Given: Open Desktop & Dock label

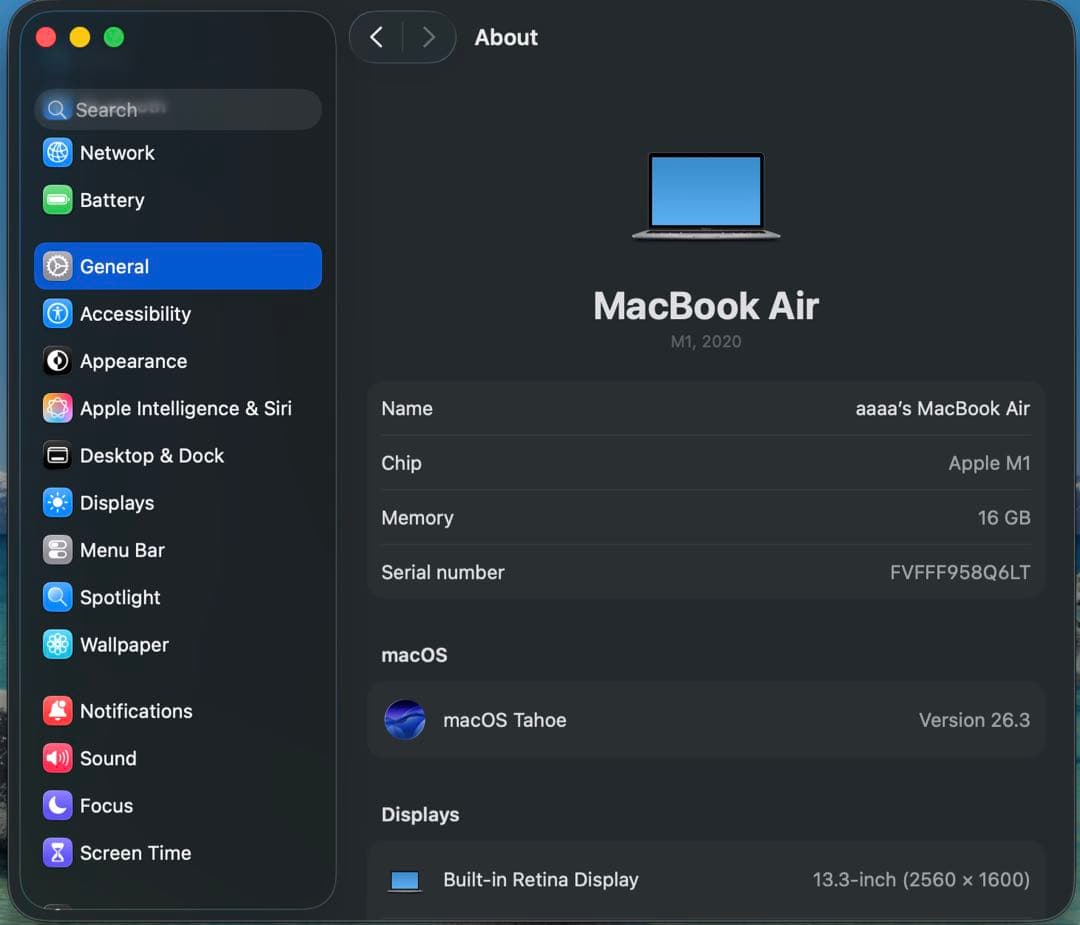Looking at the screenshot, I should pyautogui.click(x=152, y=456).
